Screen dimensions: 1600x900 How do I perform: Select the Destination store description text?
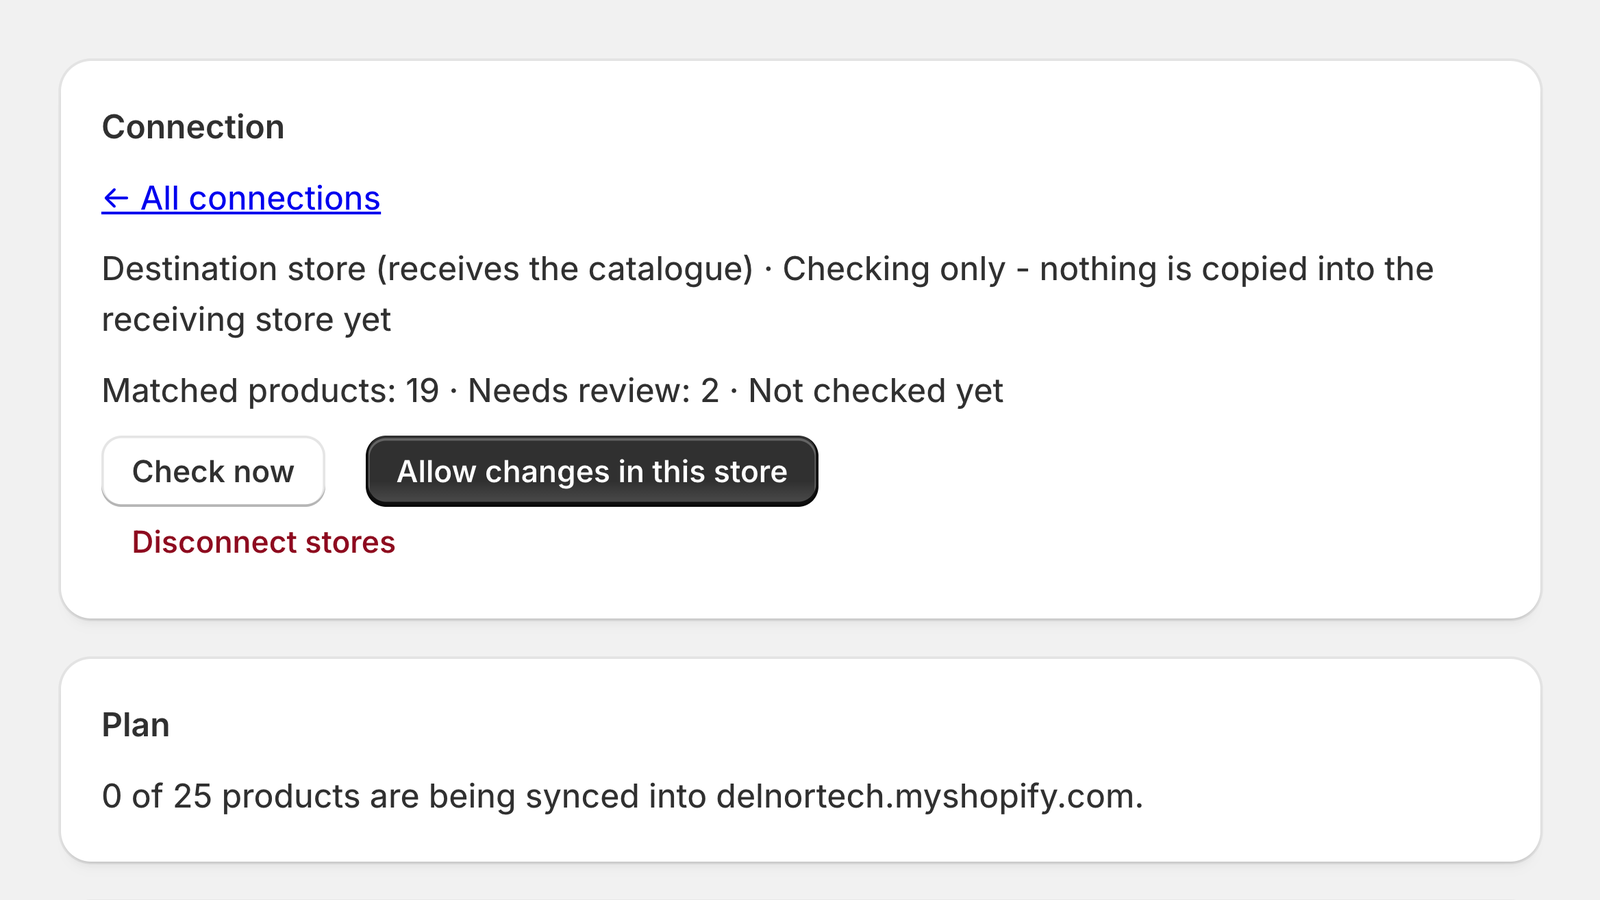click(x=427, y=269)
